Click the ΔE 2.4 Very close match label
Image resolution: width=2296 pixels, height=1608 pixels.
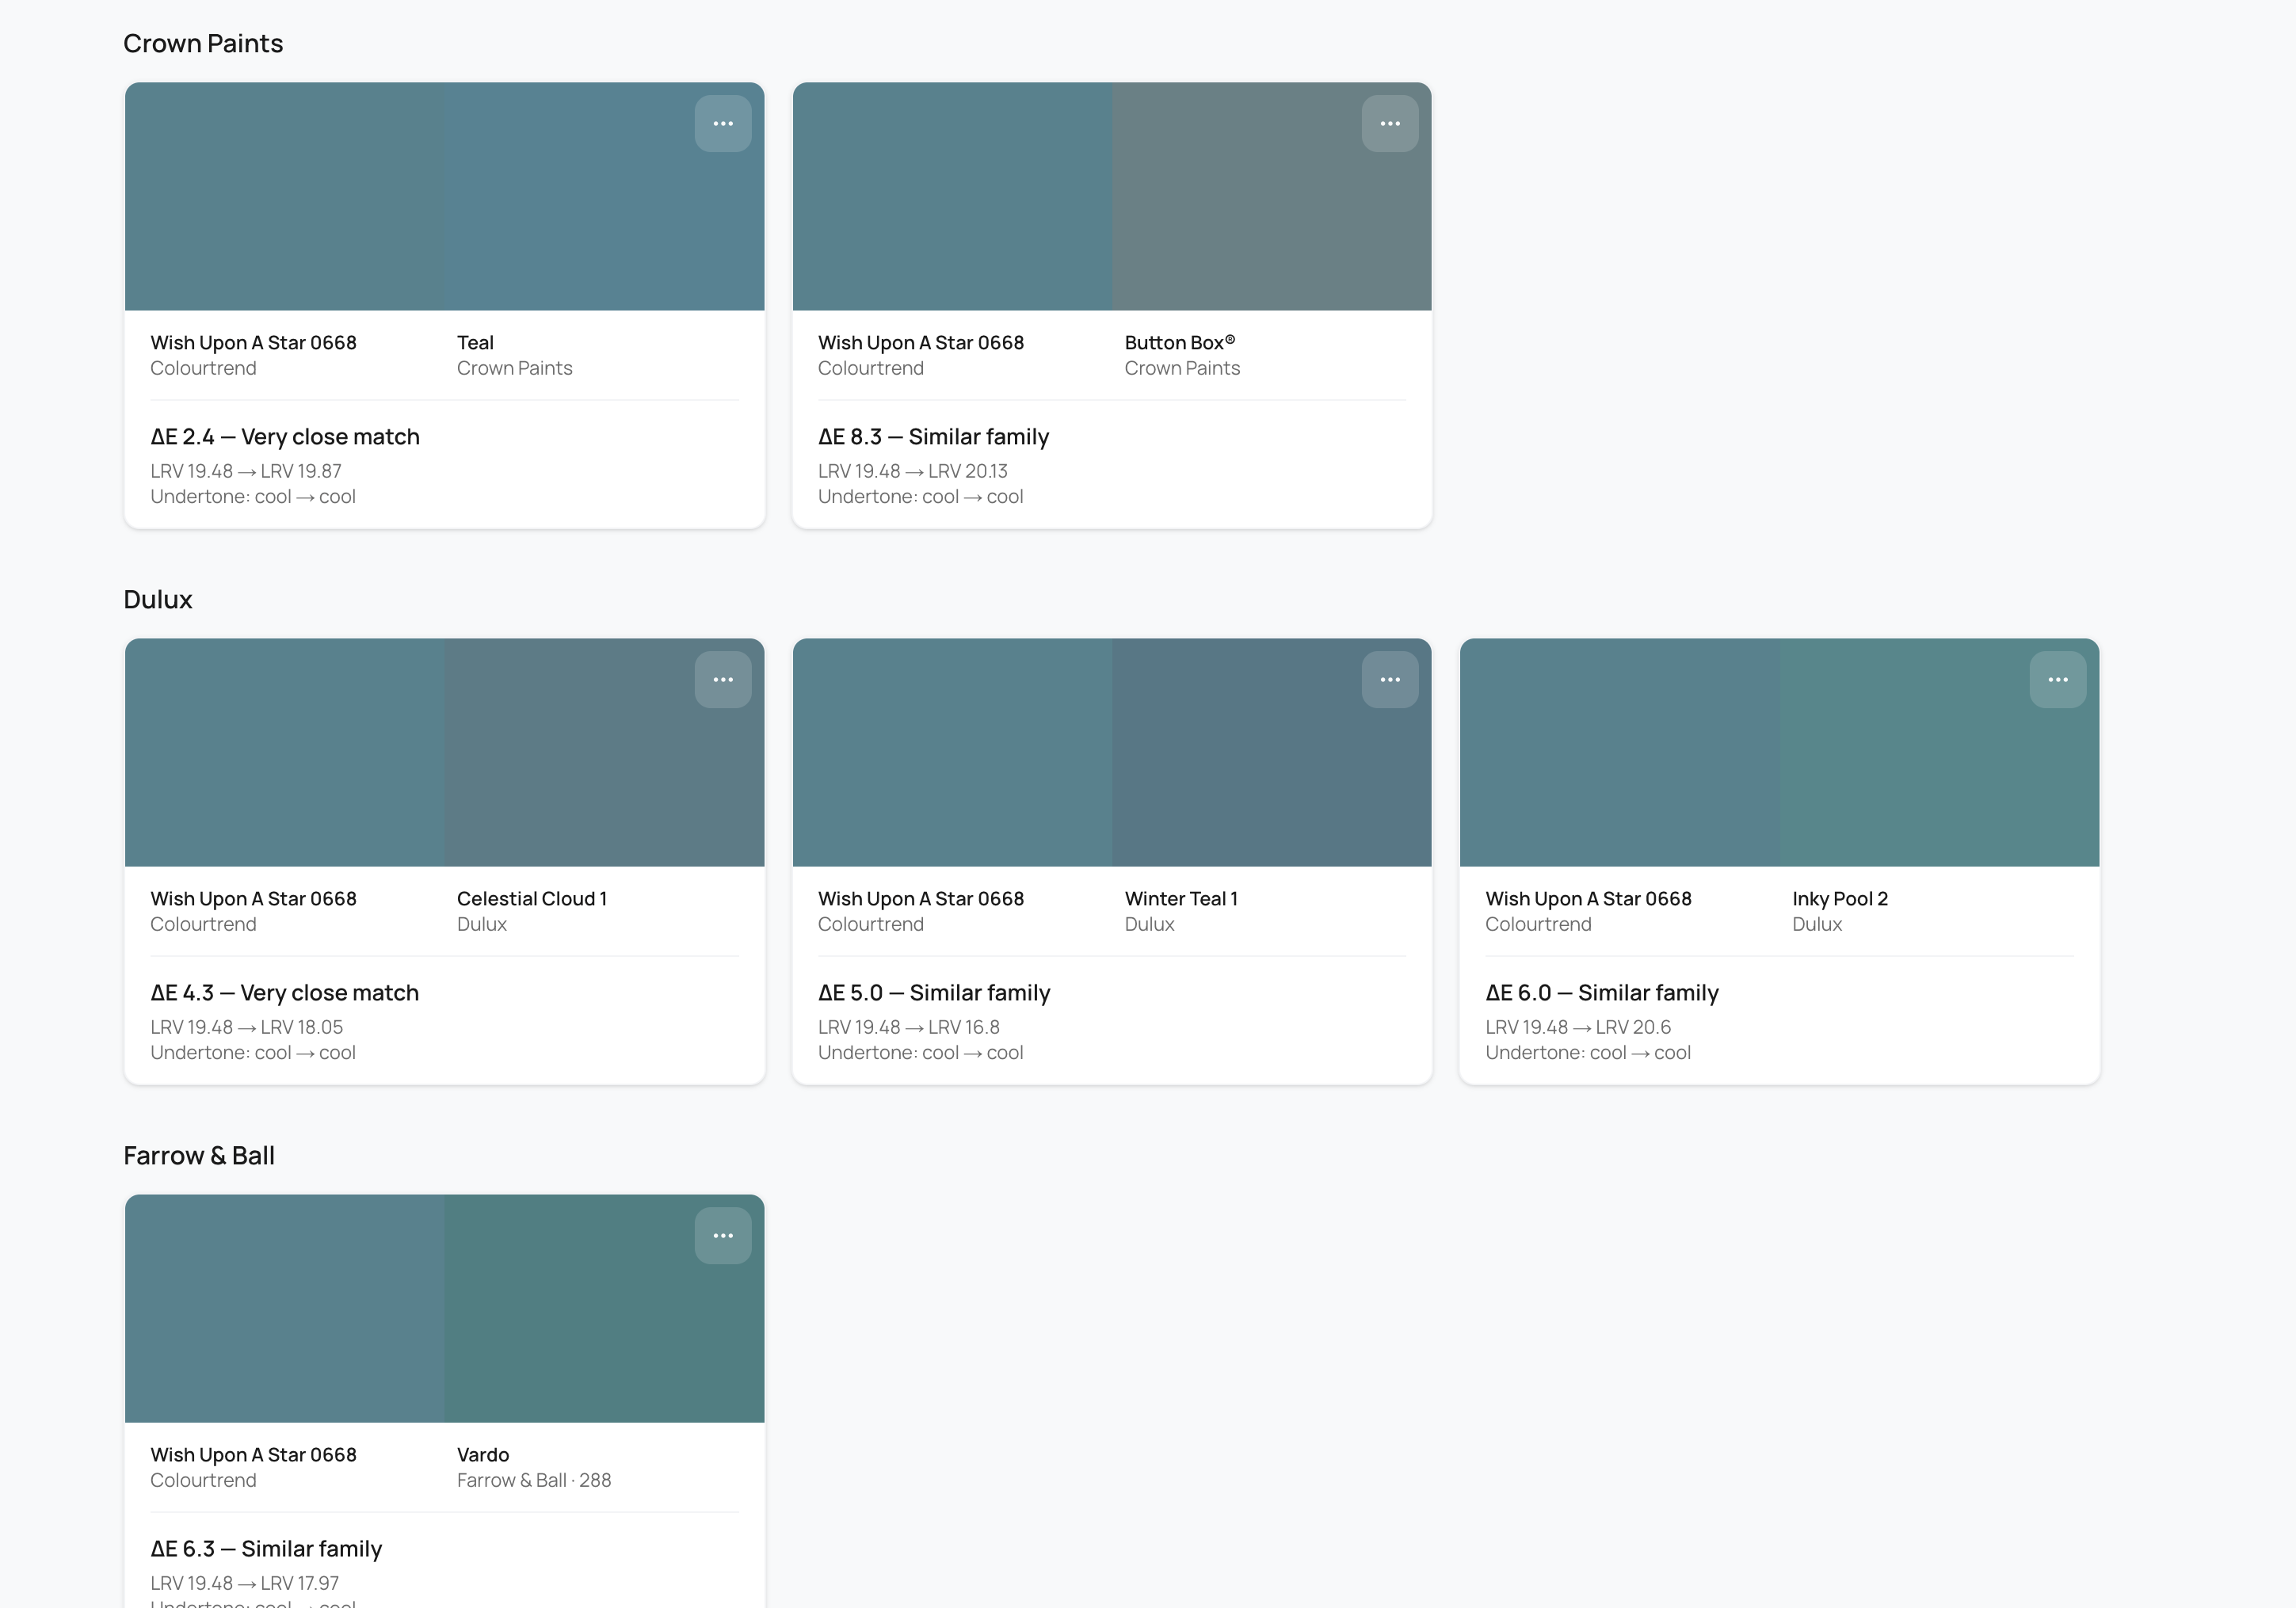[x=285, y=436]
